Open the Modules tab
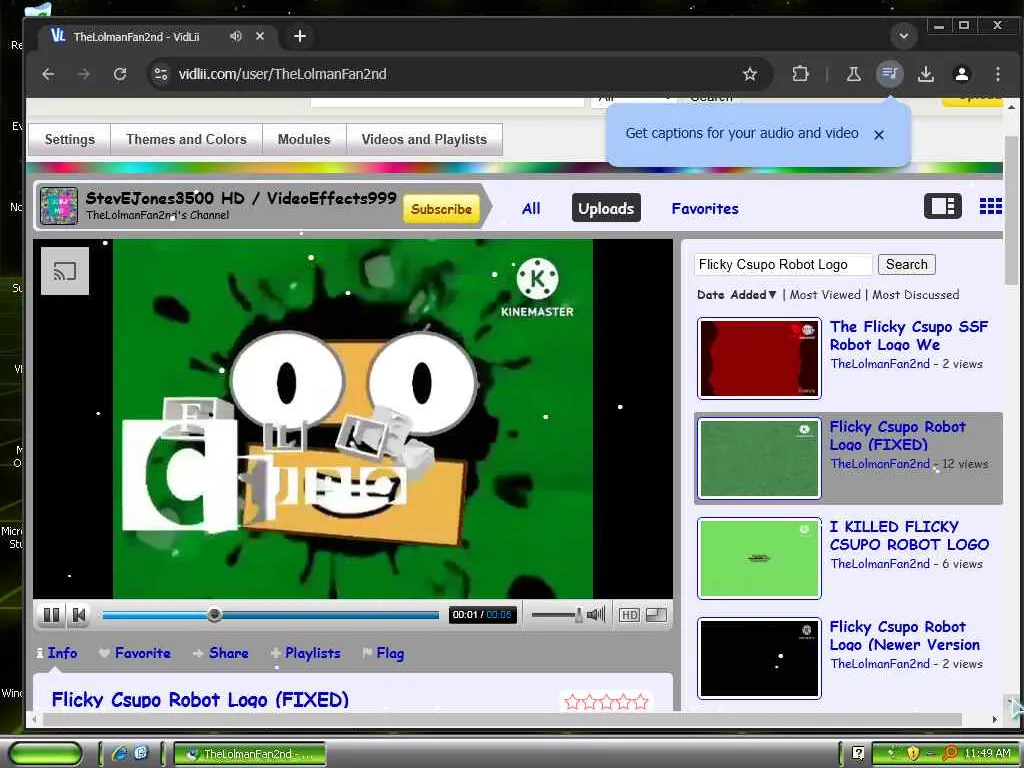 tap(304, 139)
